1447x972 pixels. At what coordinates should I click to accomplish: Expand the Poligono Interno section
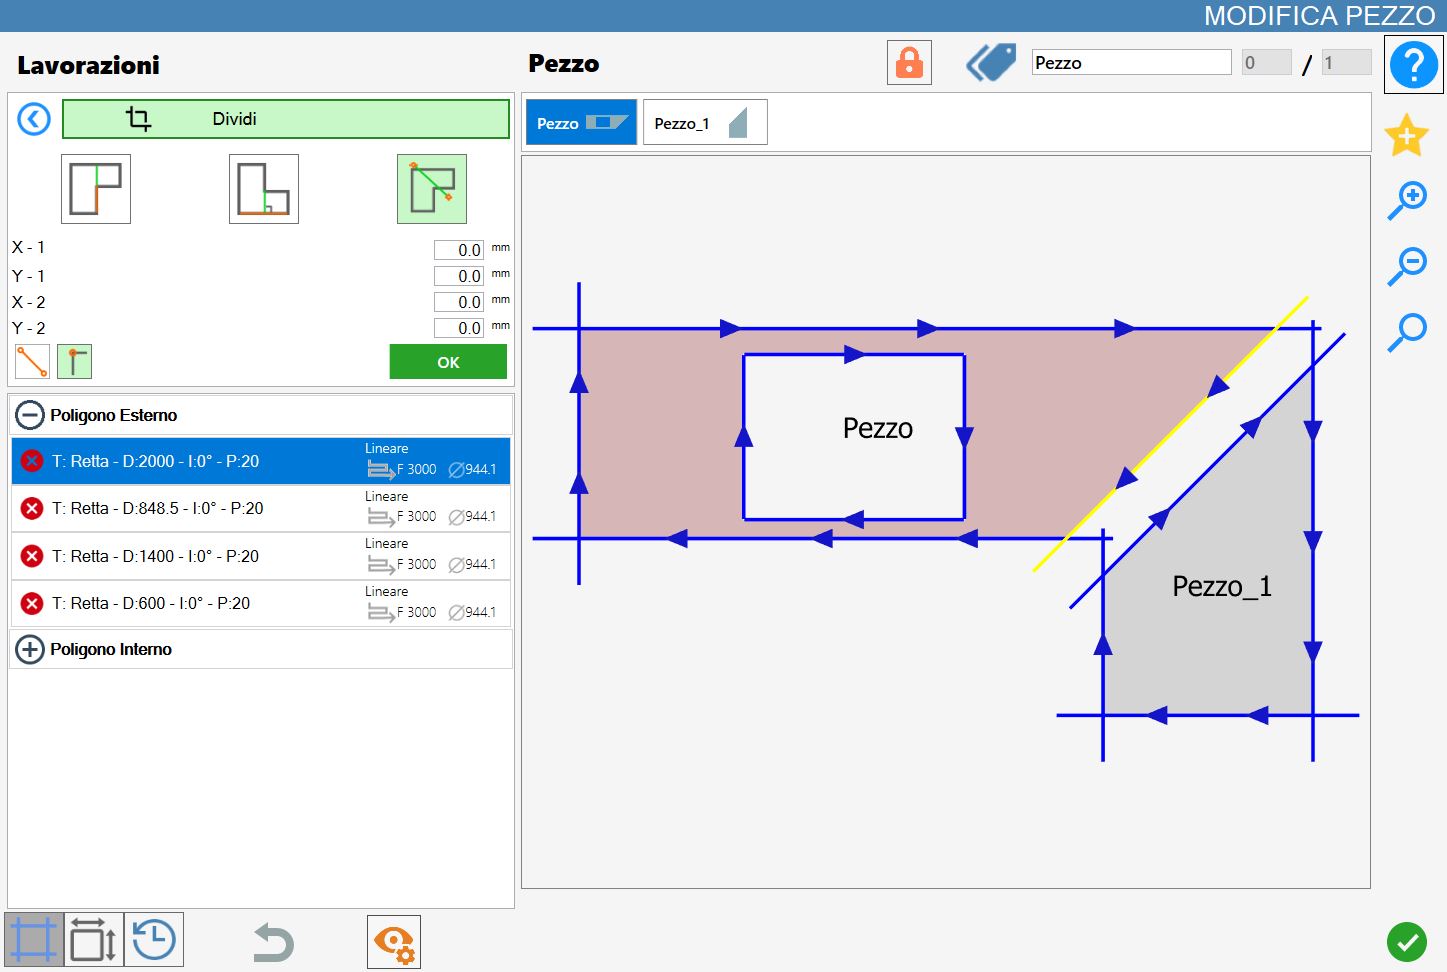30,649
